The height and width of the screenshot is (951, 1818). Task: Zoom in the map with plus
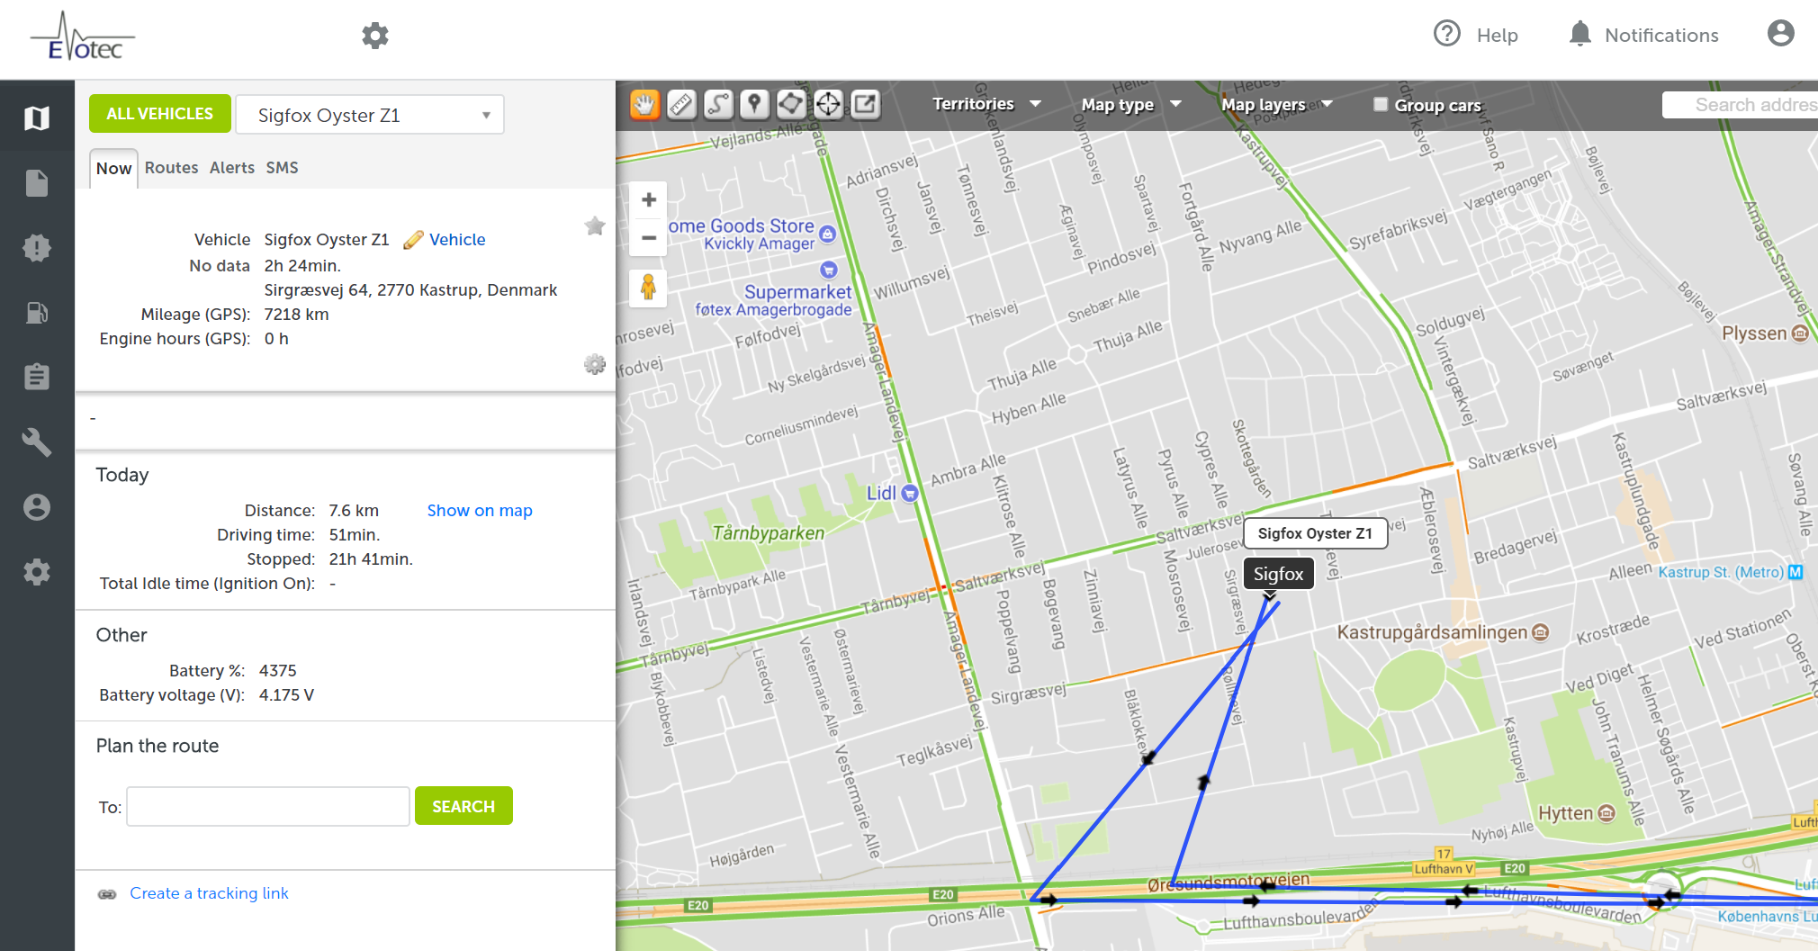pos(649,200)
